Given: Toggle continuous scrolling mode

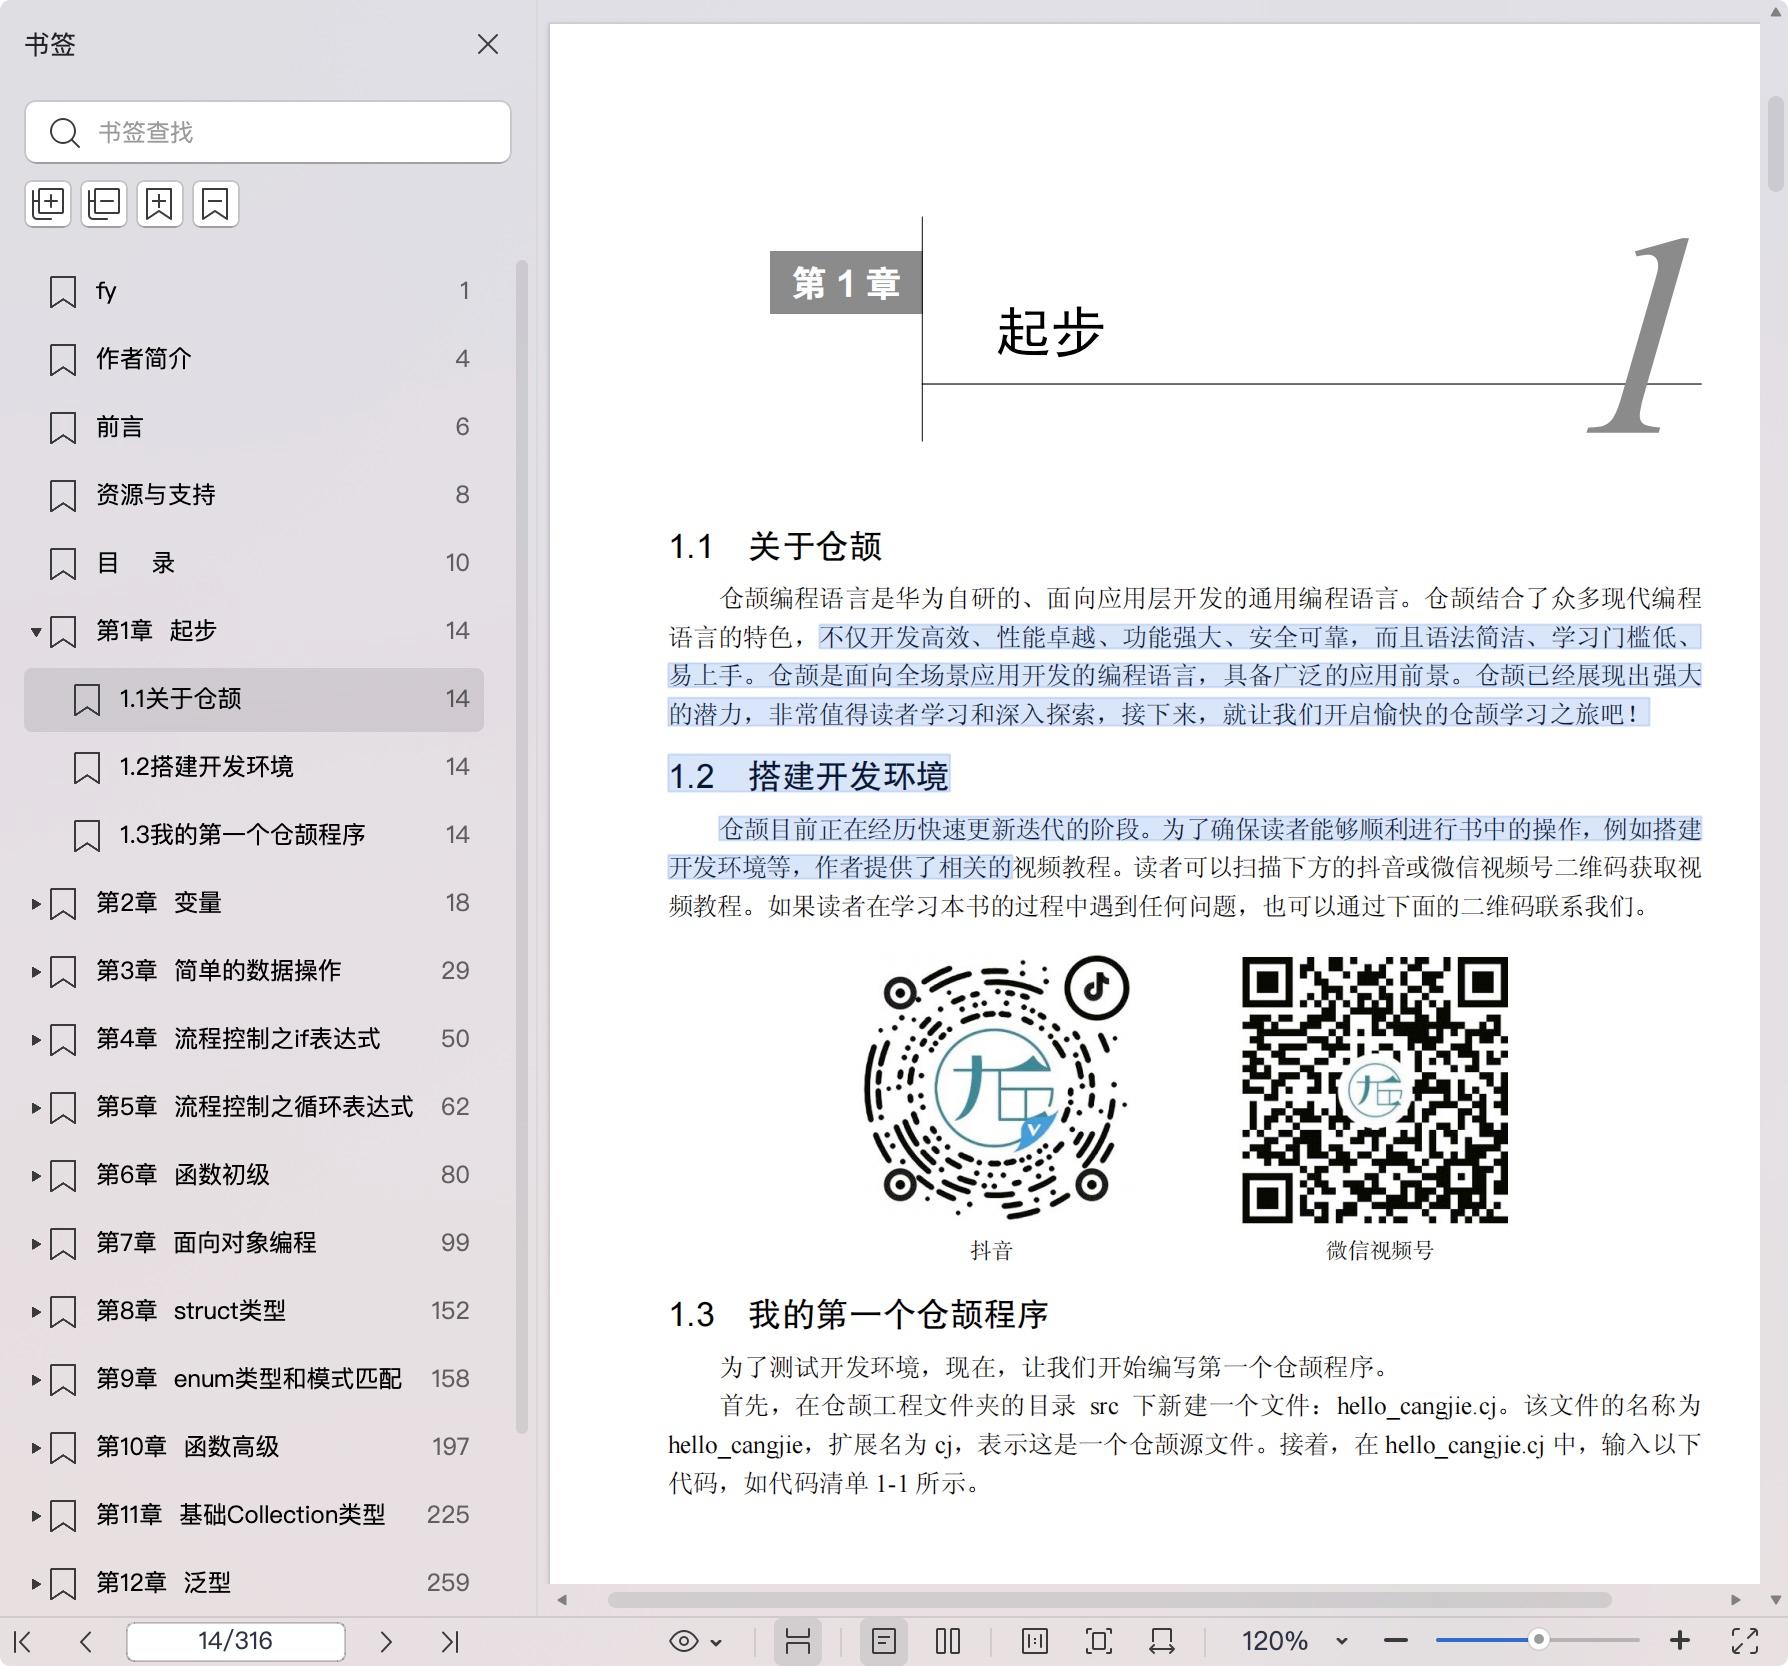Looking at the screenshot, I should (x=798, y=1641).
